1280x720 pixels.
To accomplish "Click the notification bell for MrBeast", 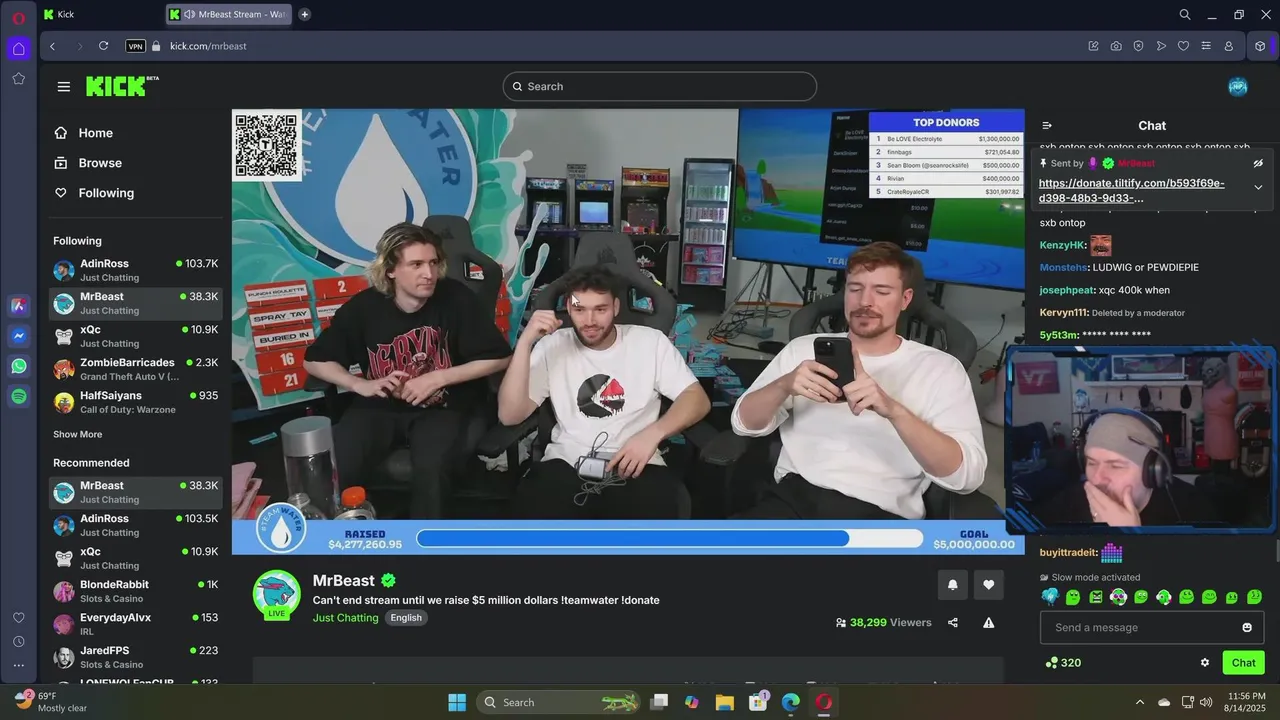I will click(952, 585).
